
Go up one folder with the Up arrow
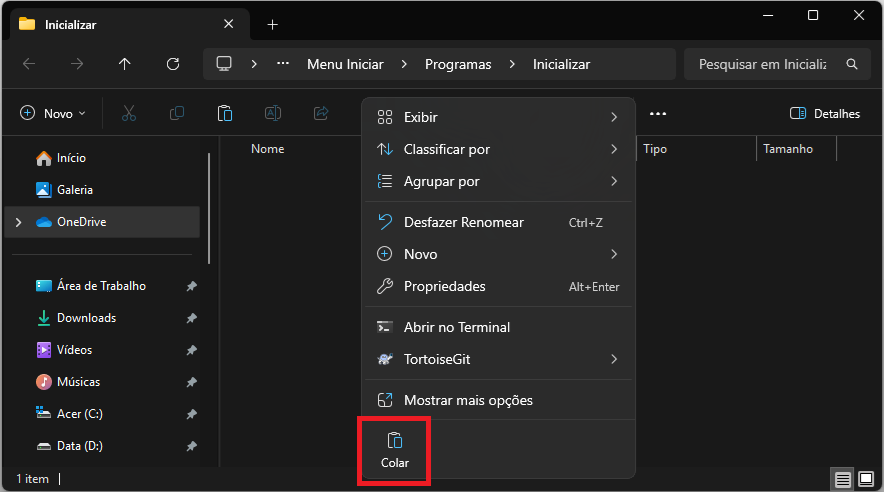(x=124, y=64)
